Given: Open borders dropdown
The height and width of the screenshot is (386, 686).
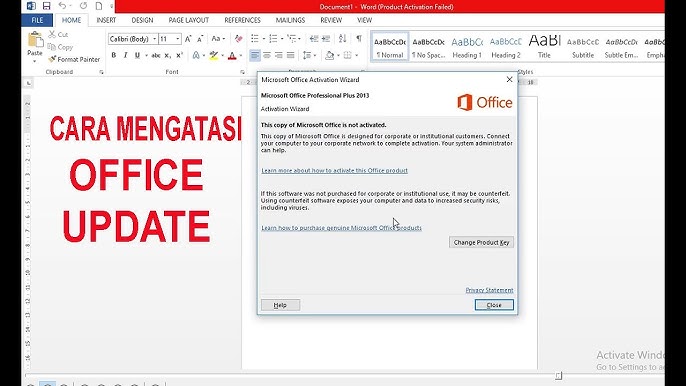Looking at the screenshot, I should click(356, 56).
